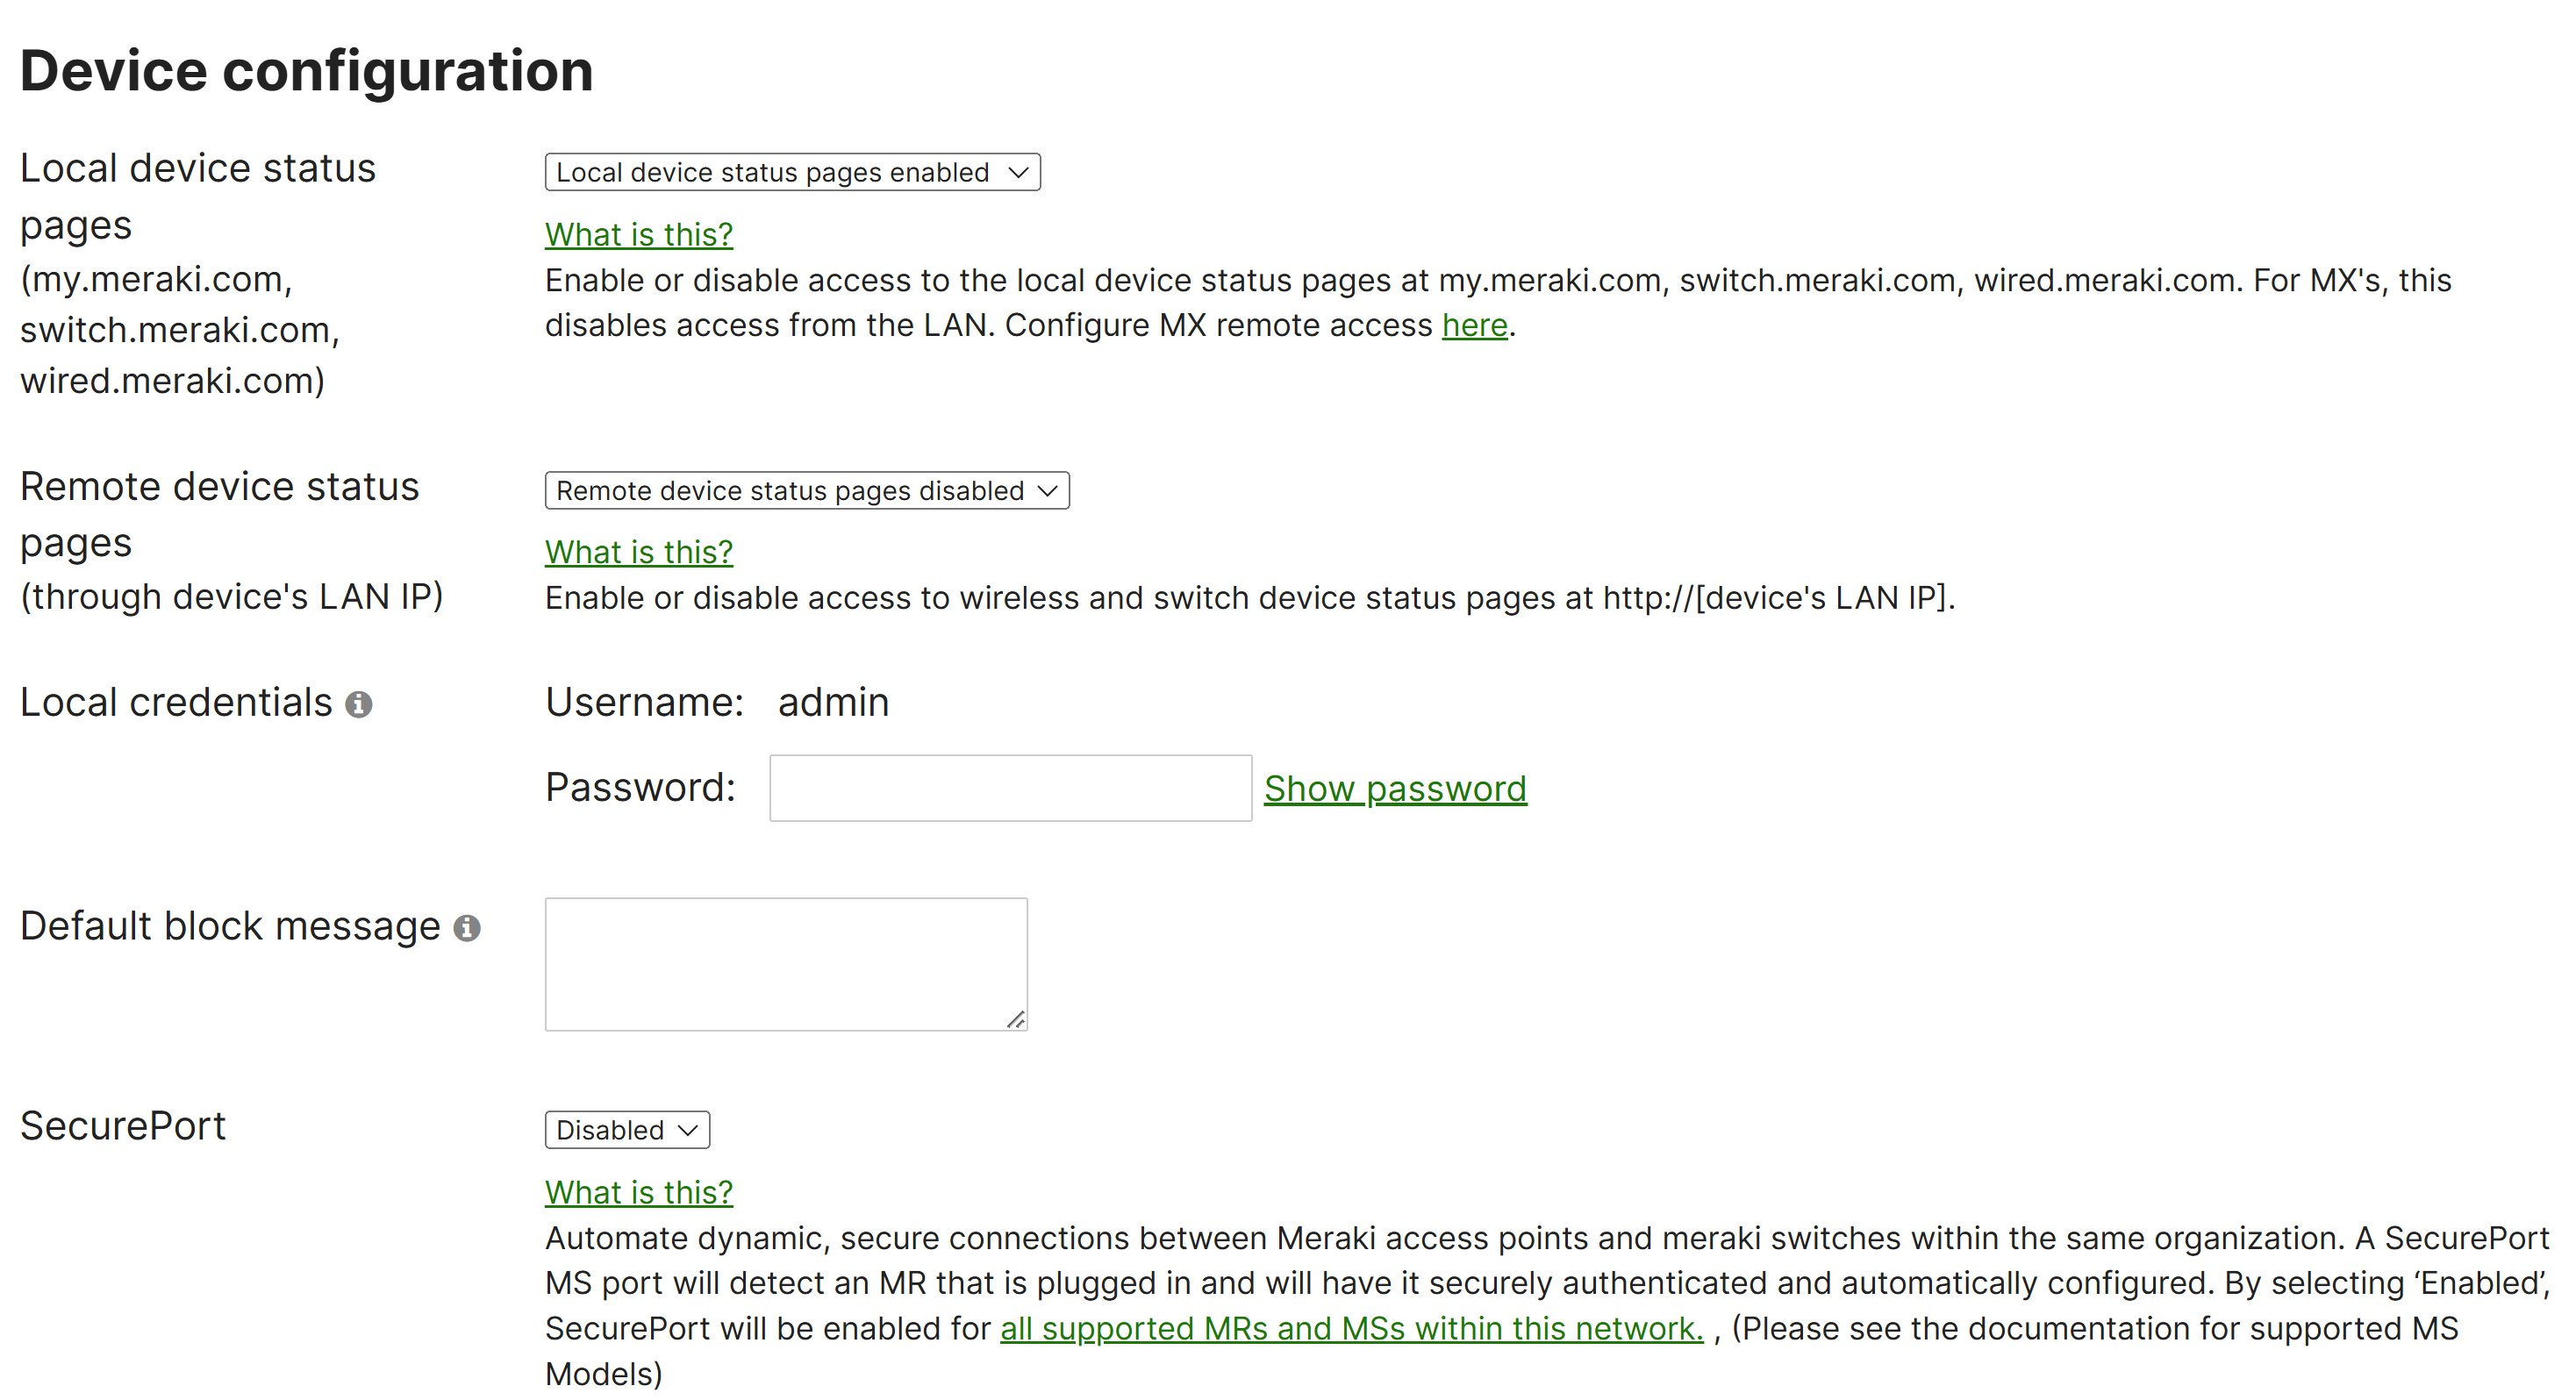Select the admin username text
Screen dimensions: 2576x1400
833,702
